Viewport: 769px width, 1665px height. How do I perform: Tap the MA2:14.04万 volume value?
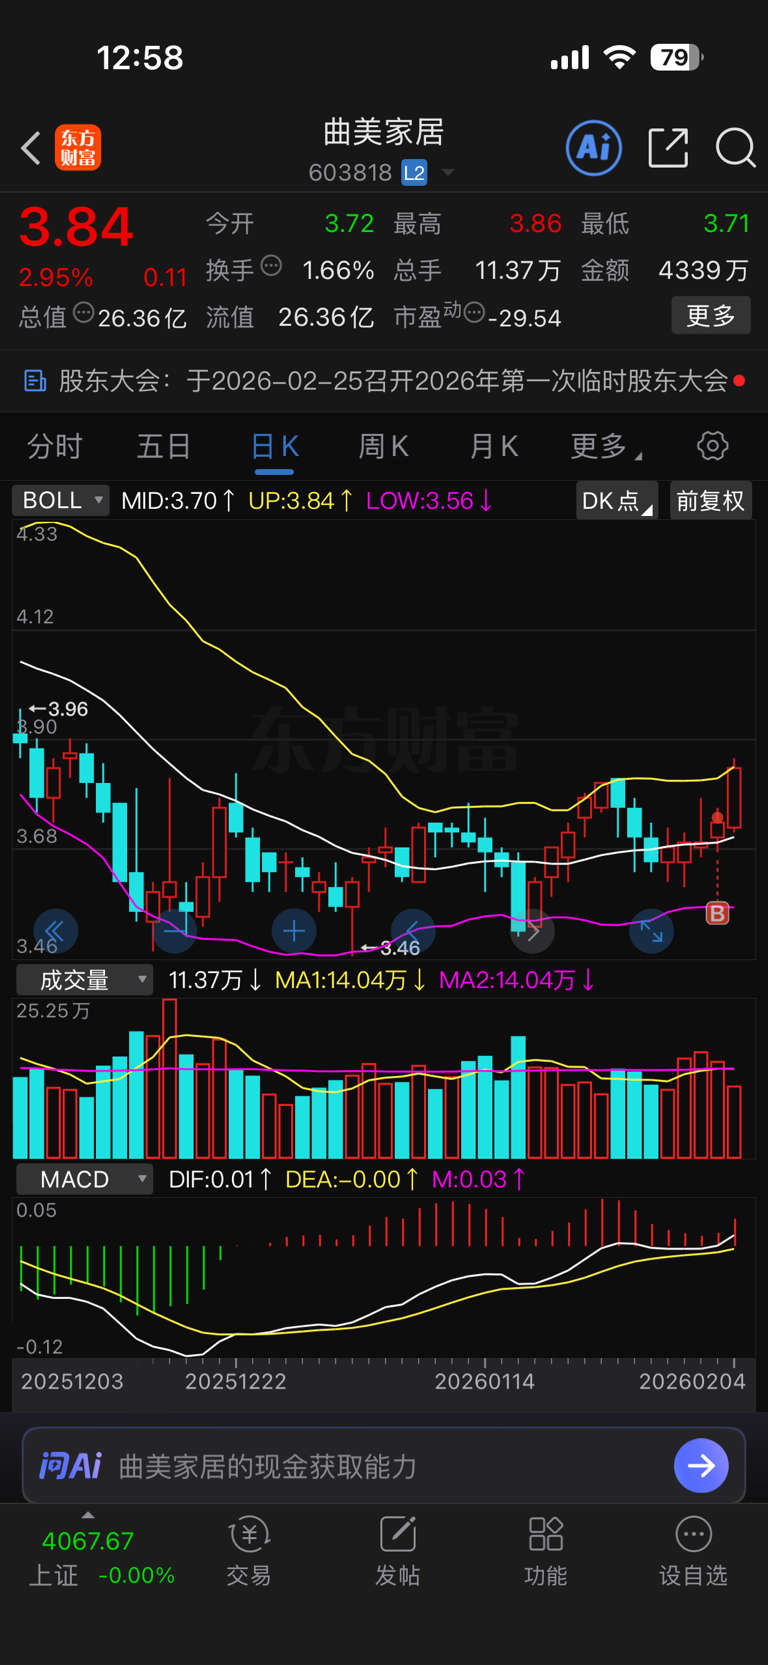coord(517,980)
